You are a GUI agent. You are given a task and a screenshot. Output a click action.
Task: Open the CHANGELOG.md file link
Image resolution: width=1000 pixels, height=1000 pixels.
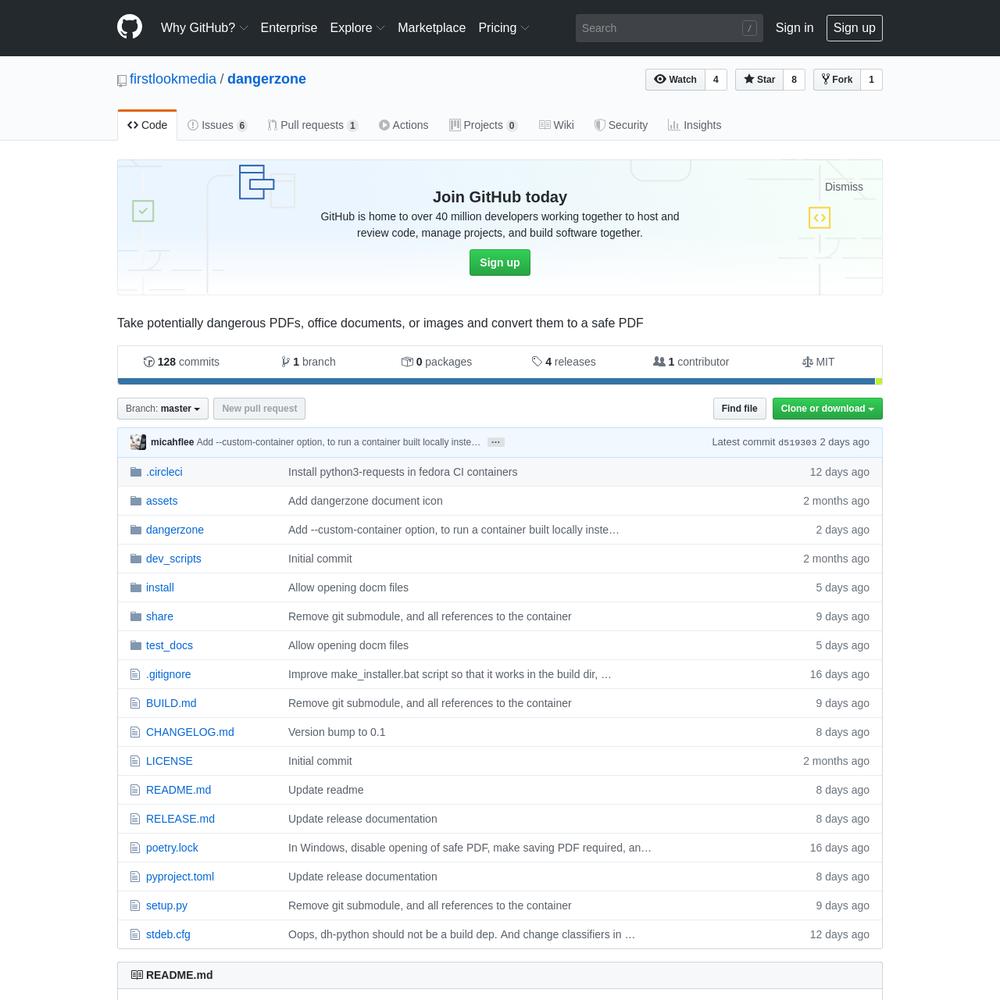pyautogui.click(x=190, y=732)
